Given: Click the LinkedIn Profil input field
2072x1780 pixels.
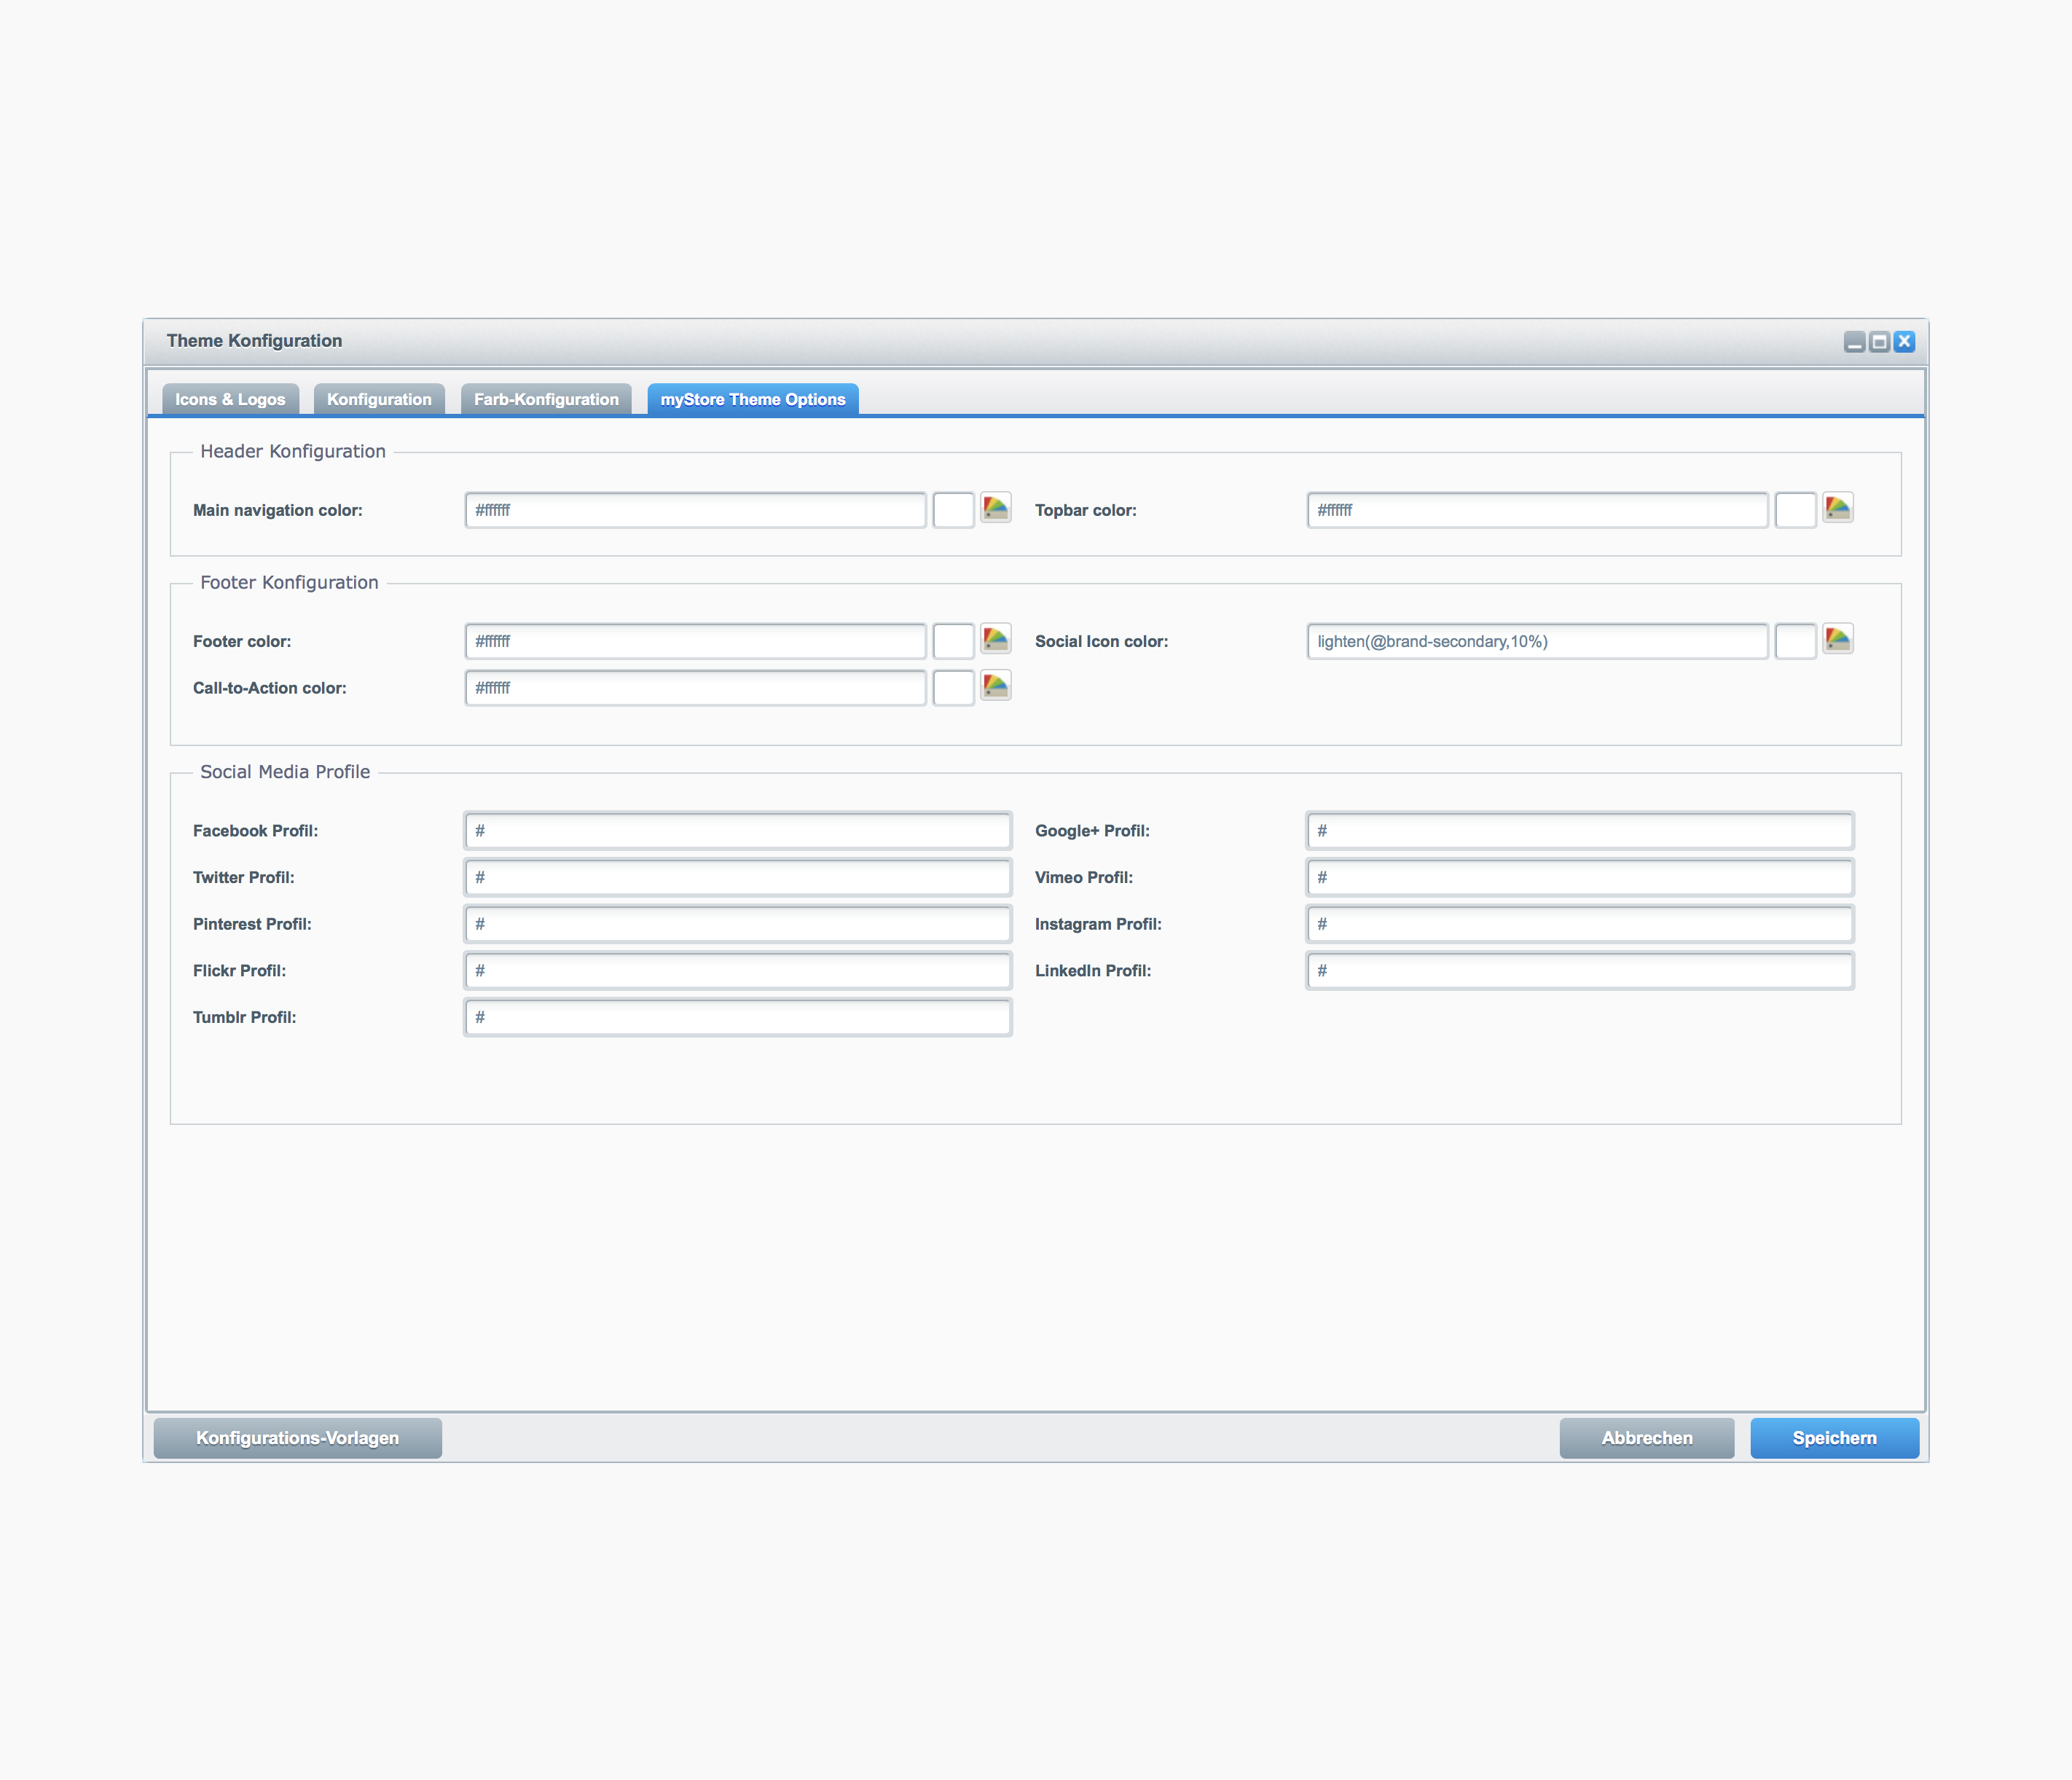Looking at the screenshot, I should (1580, 971).
